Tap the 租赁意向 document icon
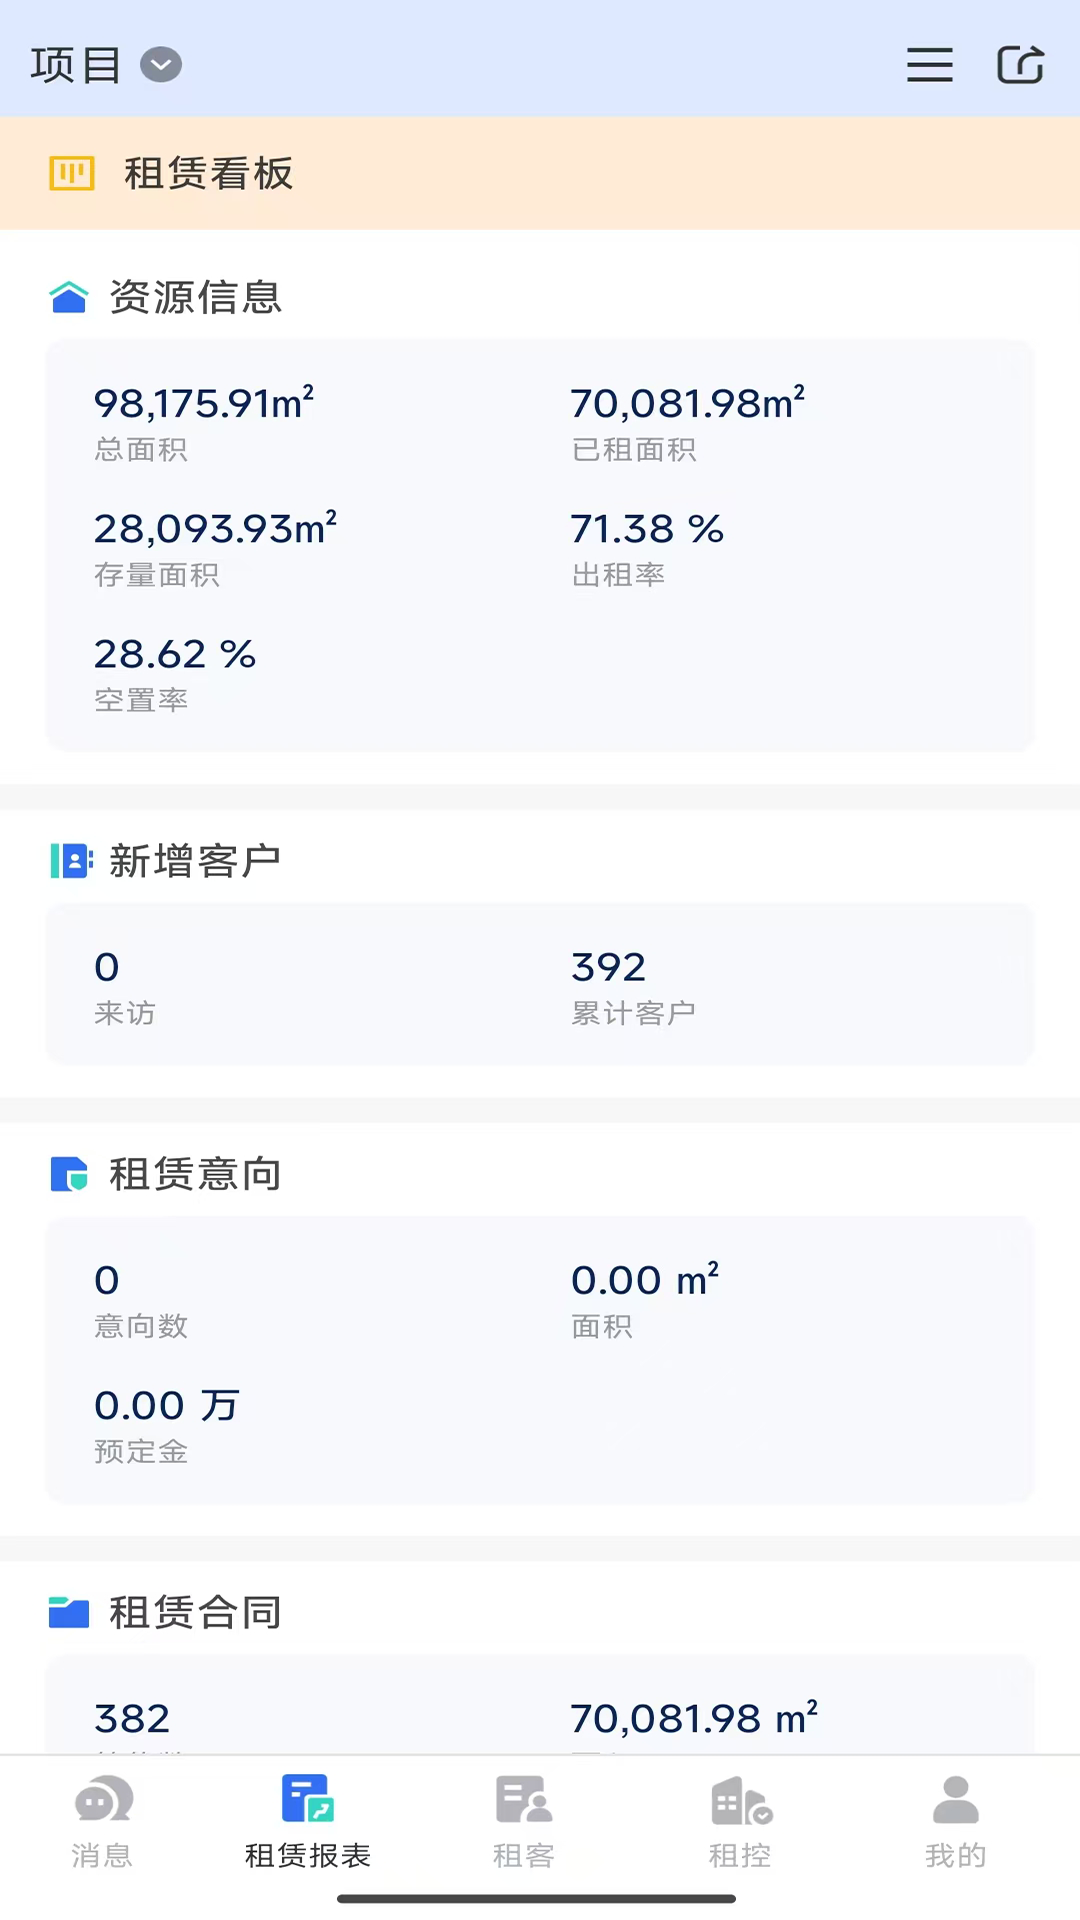The width and height of the screenshot is (1080, 1920). [x=69, y=1174]
